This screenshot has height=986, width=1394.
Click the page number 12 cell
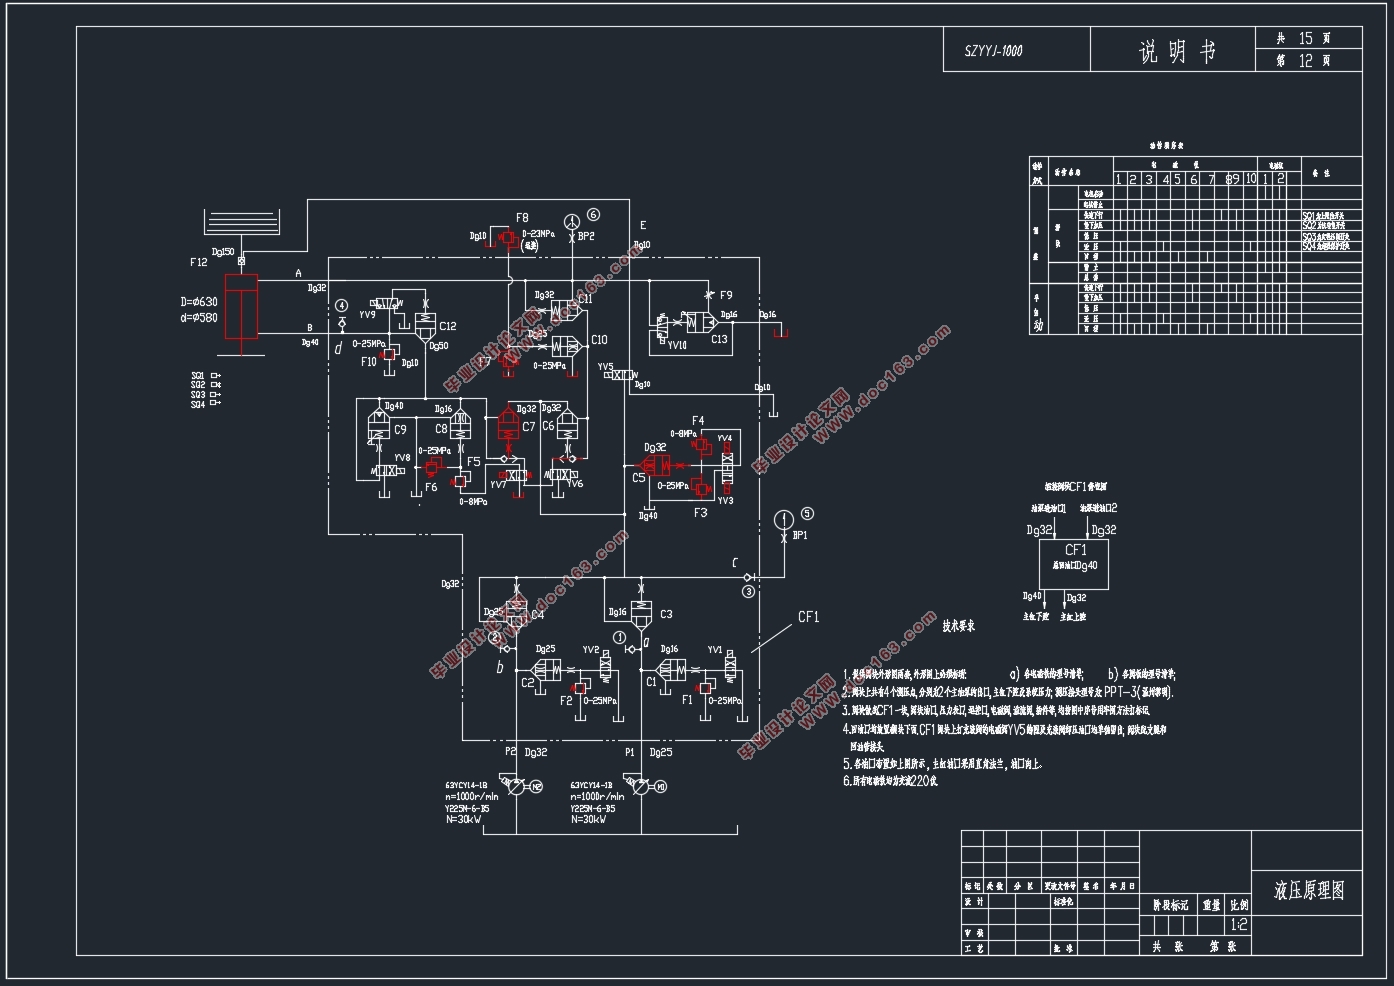pos(1309,61)
